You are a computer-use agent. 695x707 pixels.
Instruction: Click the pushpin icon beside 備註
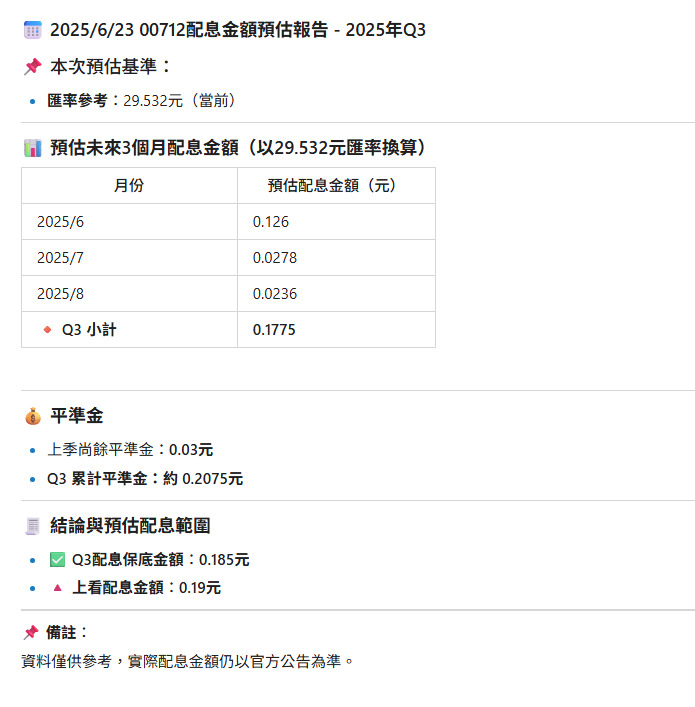click(x=31, y=633)
